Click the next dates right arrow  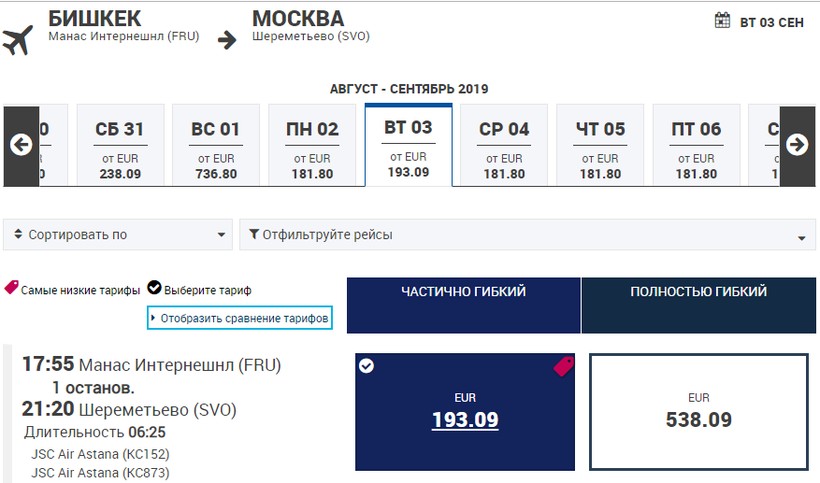tap(797, 145)
